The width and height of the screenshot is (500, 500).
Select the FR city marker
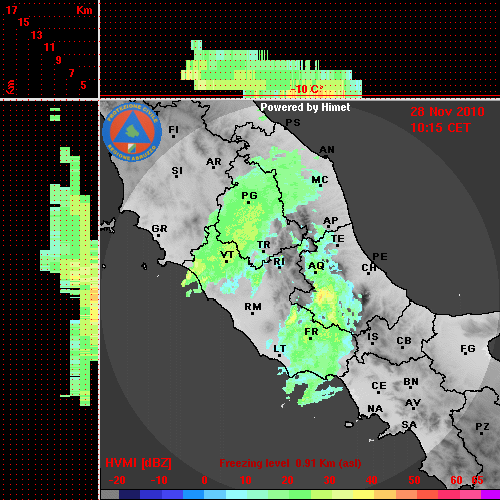[310, 339]
